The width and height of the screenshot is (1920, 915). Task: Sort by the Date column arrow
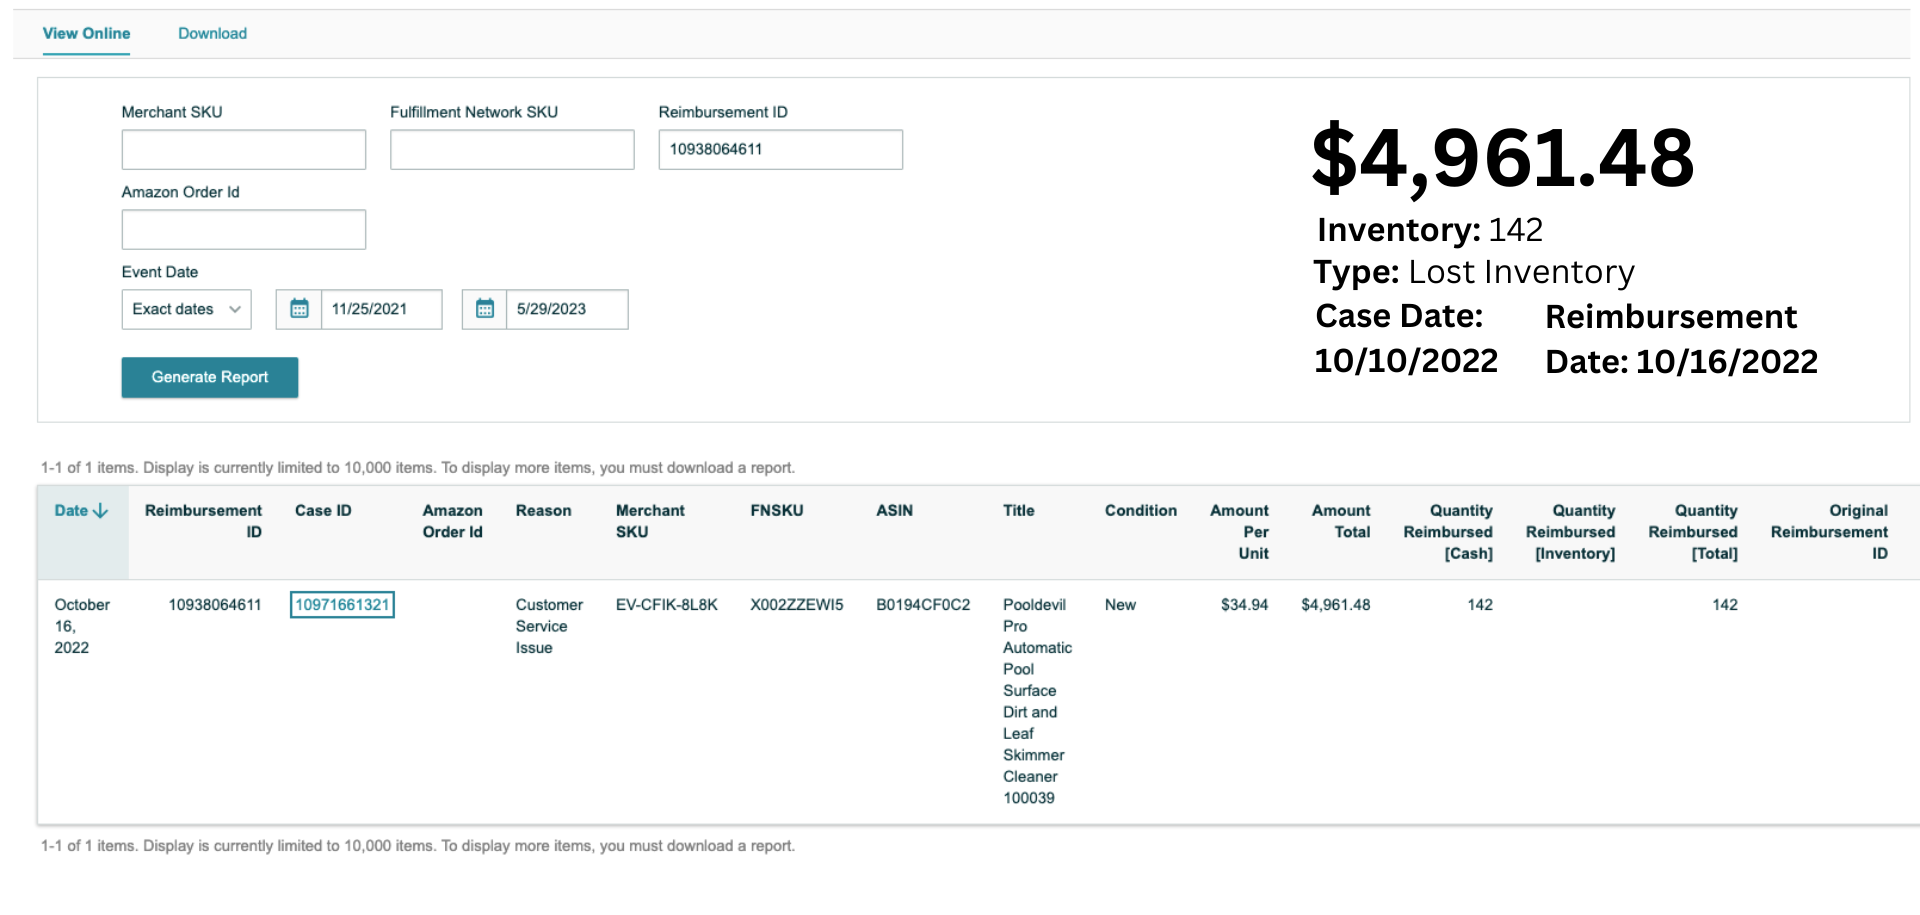tap(100, 511)
